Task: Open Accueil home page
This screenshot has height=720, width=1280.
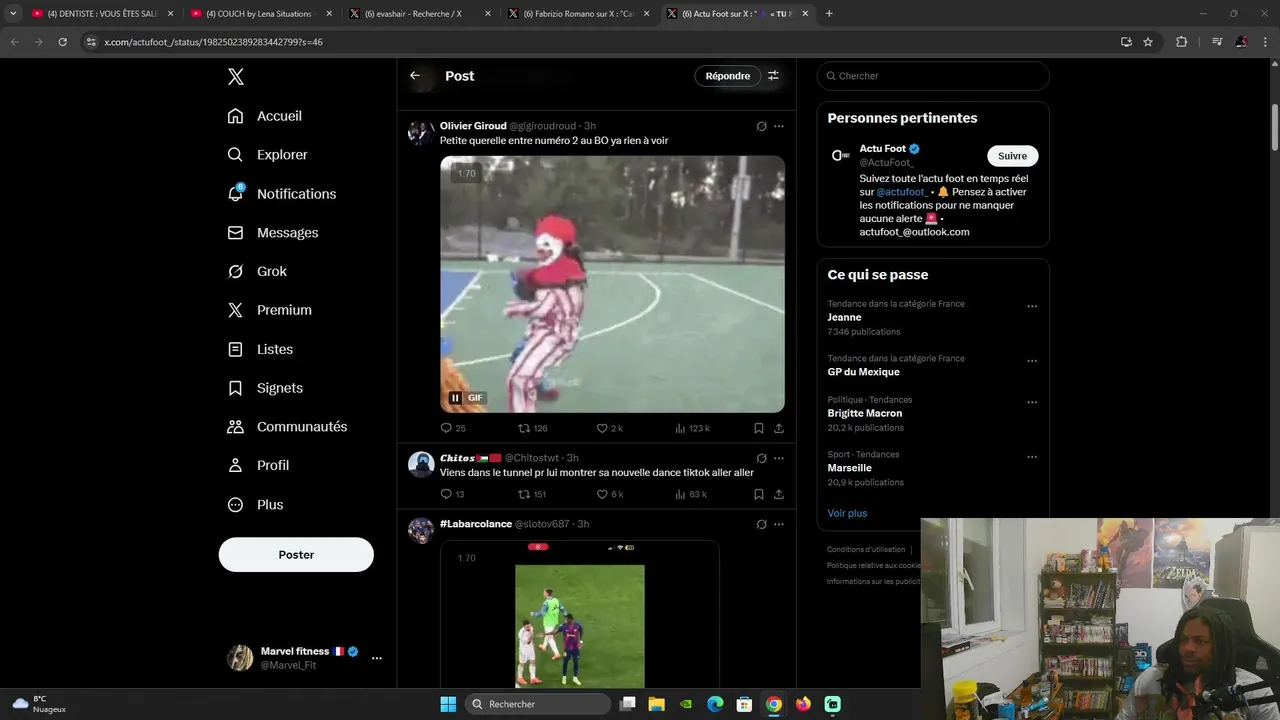Action: [x=265, y=116]
